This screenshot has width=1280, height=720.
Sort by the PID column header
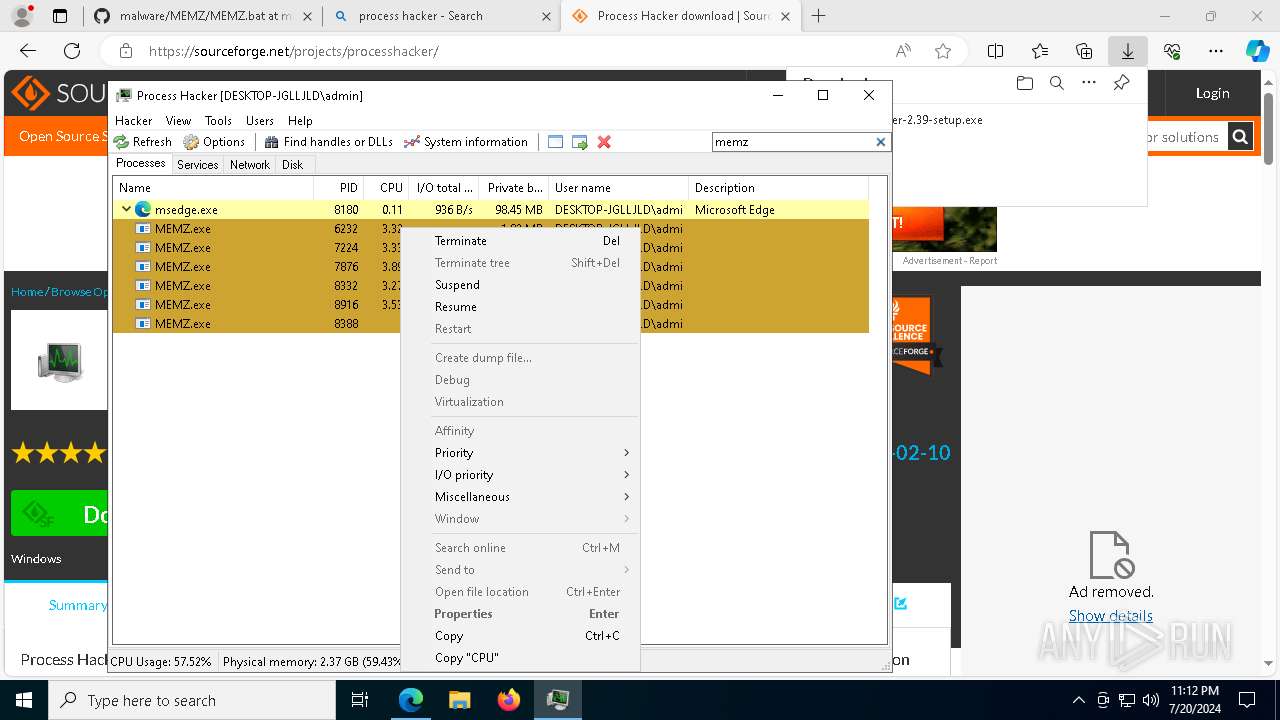click(338, 188)
